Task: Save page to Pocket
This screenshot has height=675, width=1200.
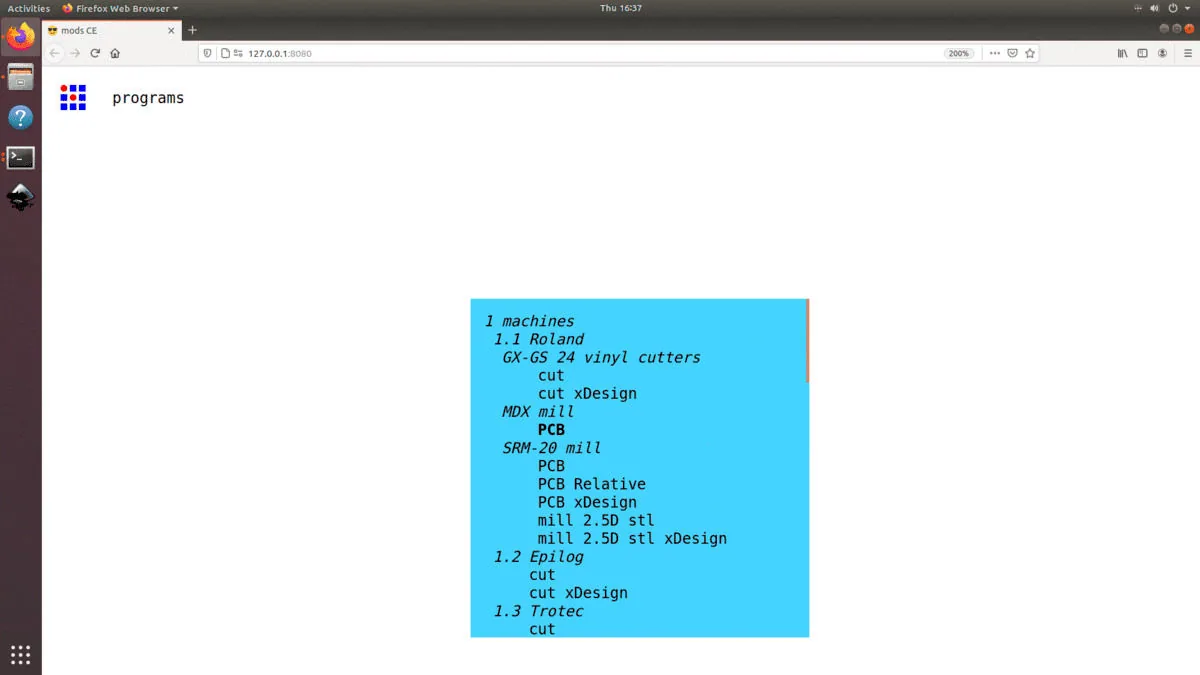Action: click(x=1012, y=53)
